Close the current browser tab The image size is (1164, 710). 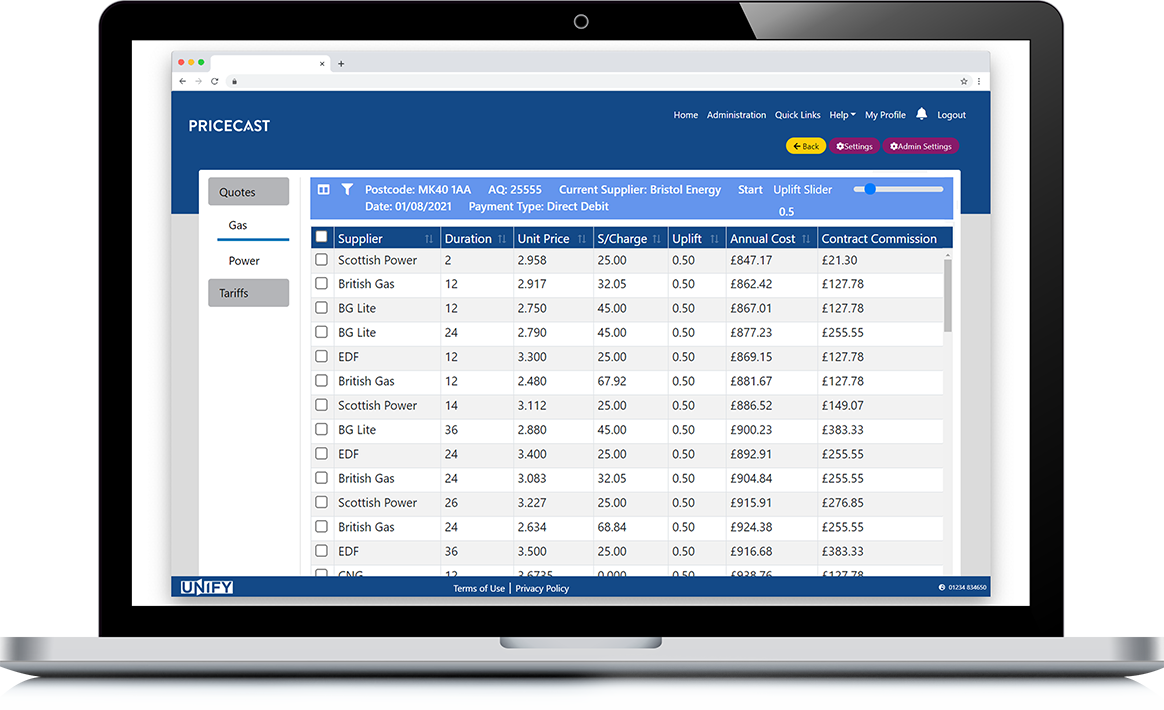coord(322,64)
